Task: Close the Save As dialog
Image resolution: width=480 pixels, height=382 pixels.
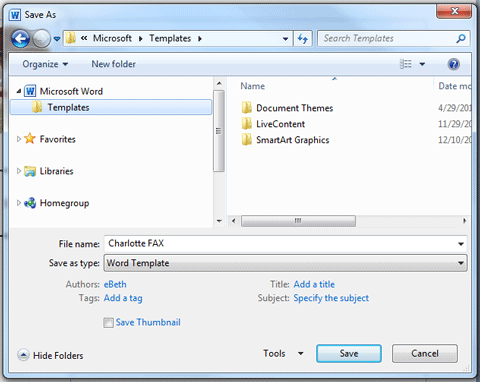Action: tap(454, 11)
